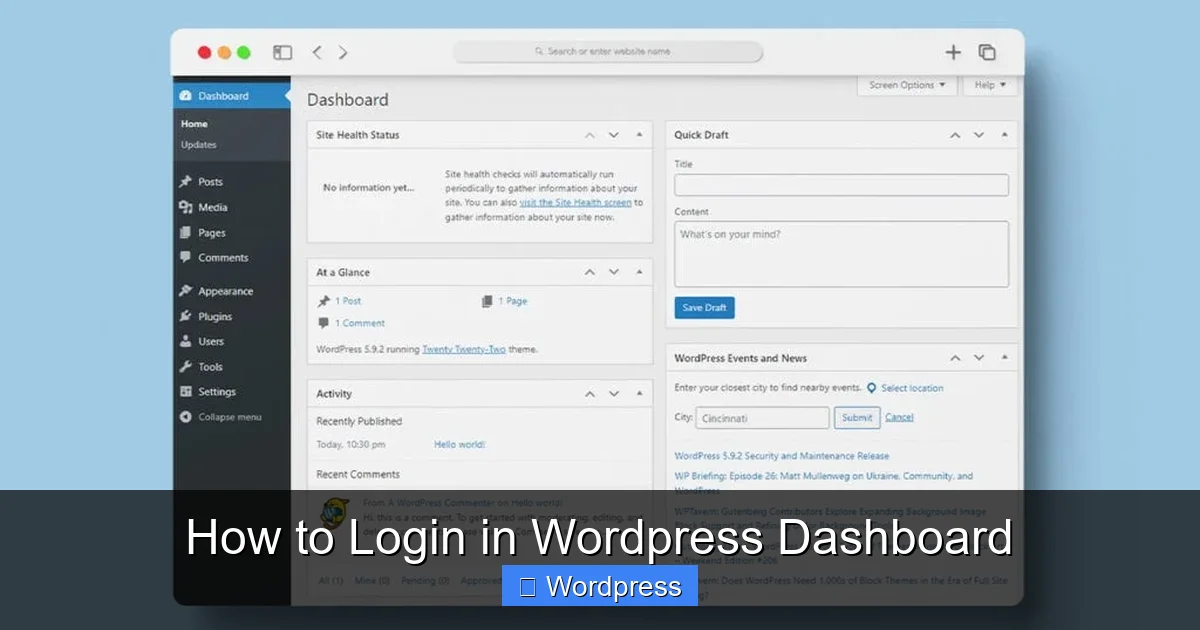The image size is (1200, 630).
Task: Open a new browser tab with plus
Action: click(953, 52)
